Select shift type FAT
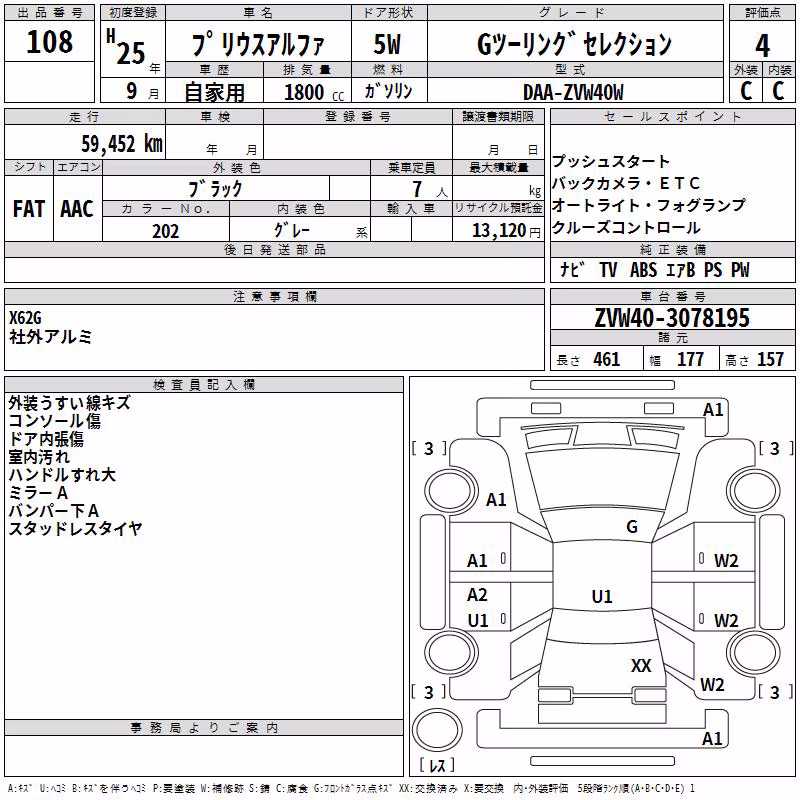The image size is (800, 800). 29,209
